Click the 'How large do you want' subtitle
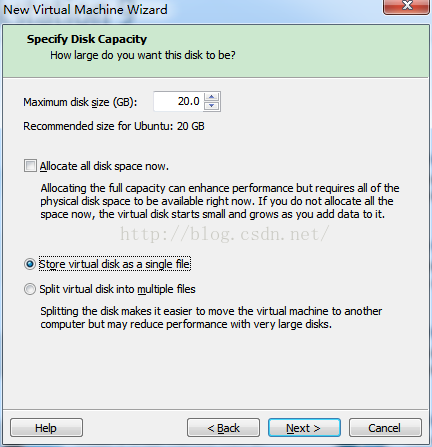Image resolution: width=432 pixels, height=447 pixels. tap(143, 55)
